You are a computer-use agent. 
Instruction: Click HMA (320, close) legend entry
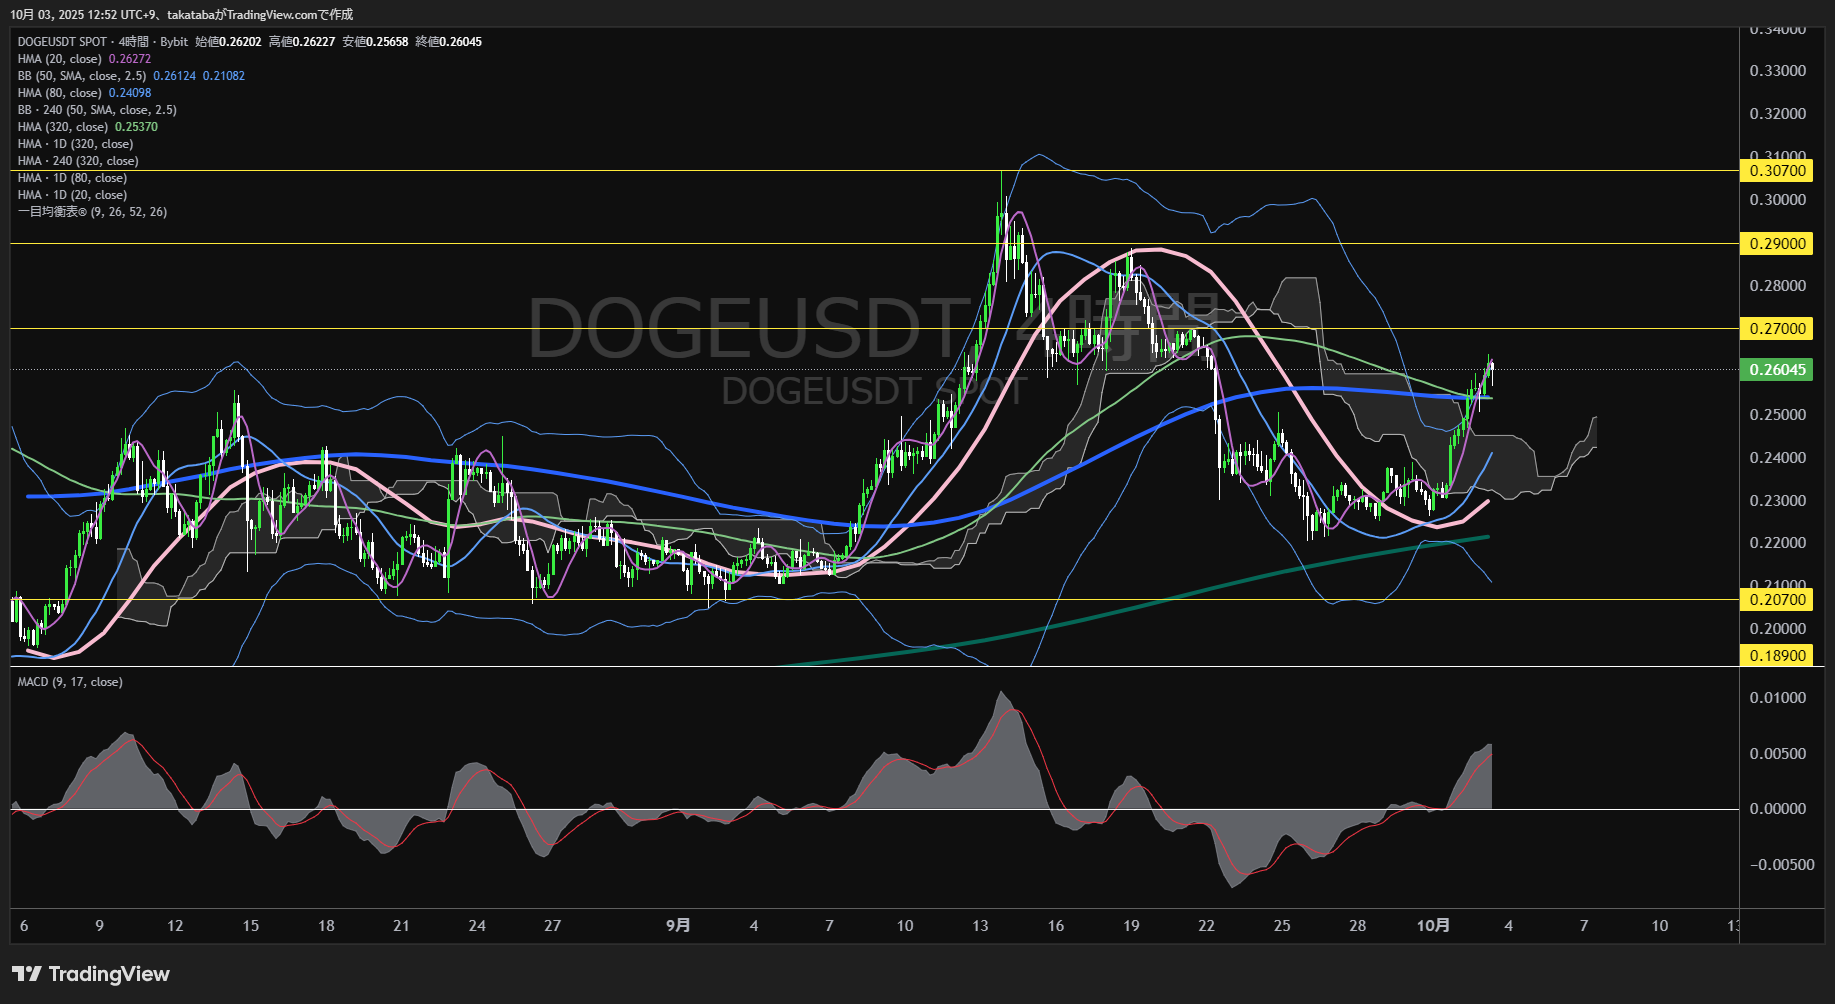point(63,127)
